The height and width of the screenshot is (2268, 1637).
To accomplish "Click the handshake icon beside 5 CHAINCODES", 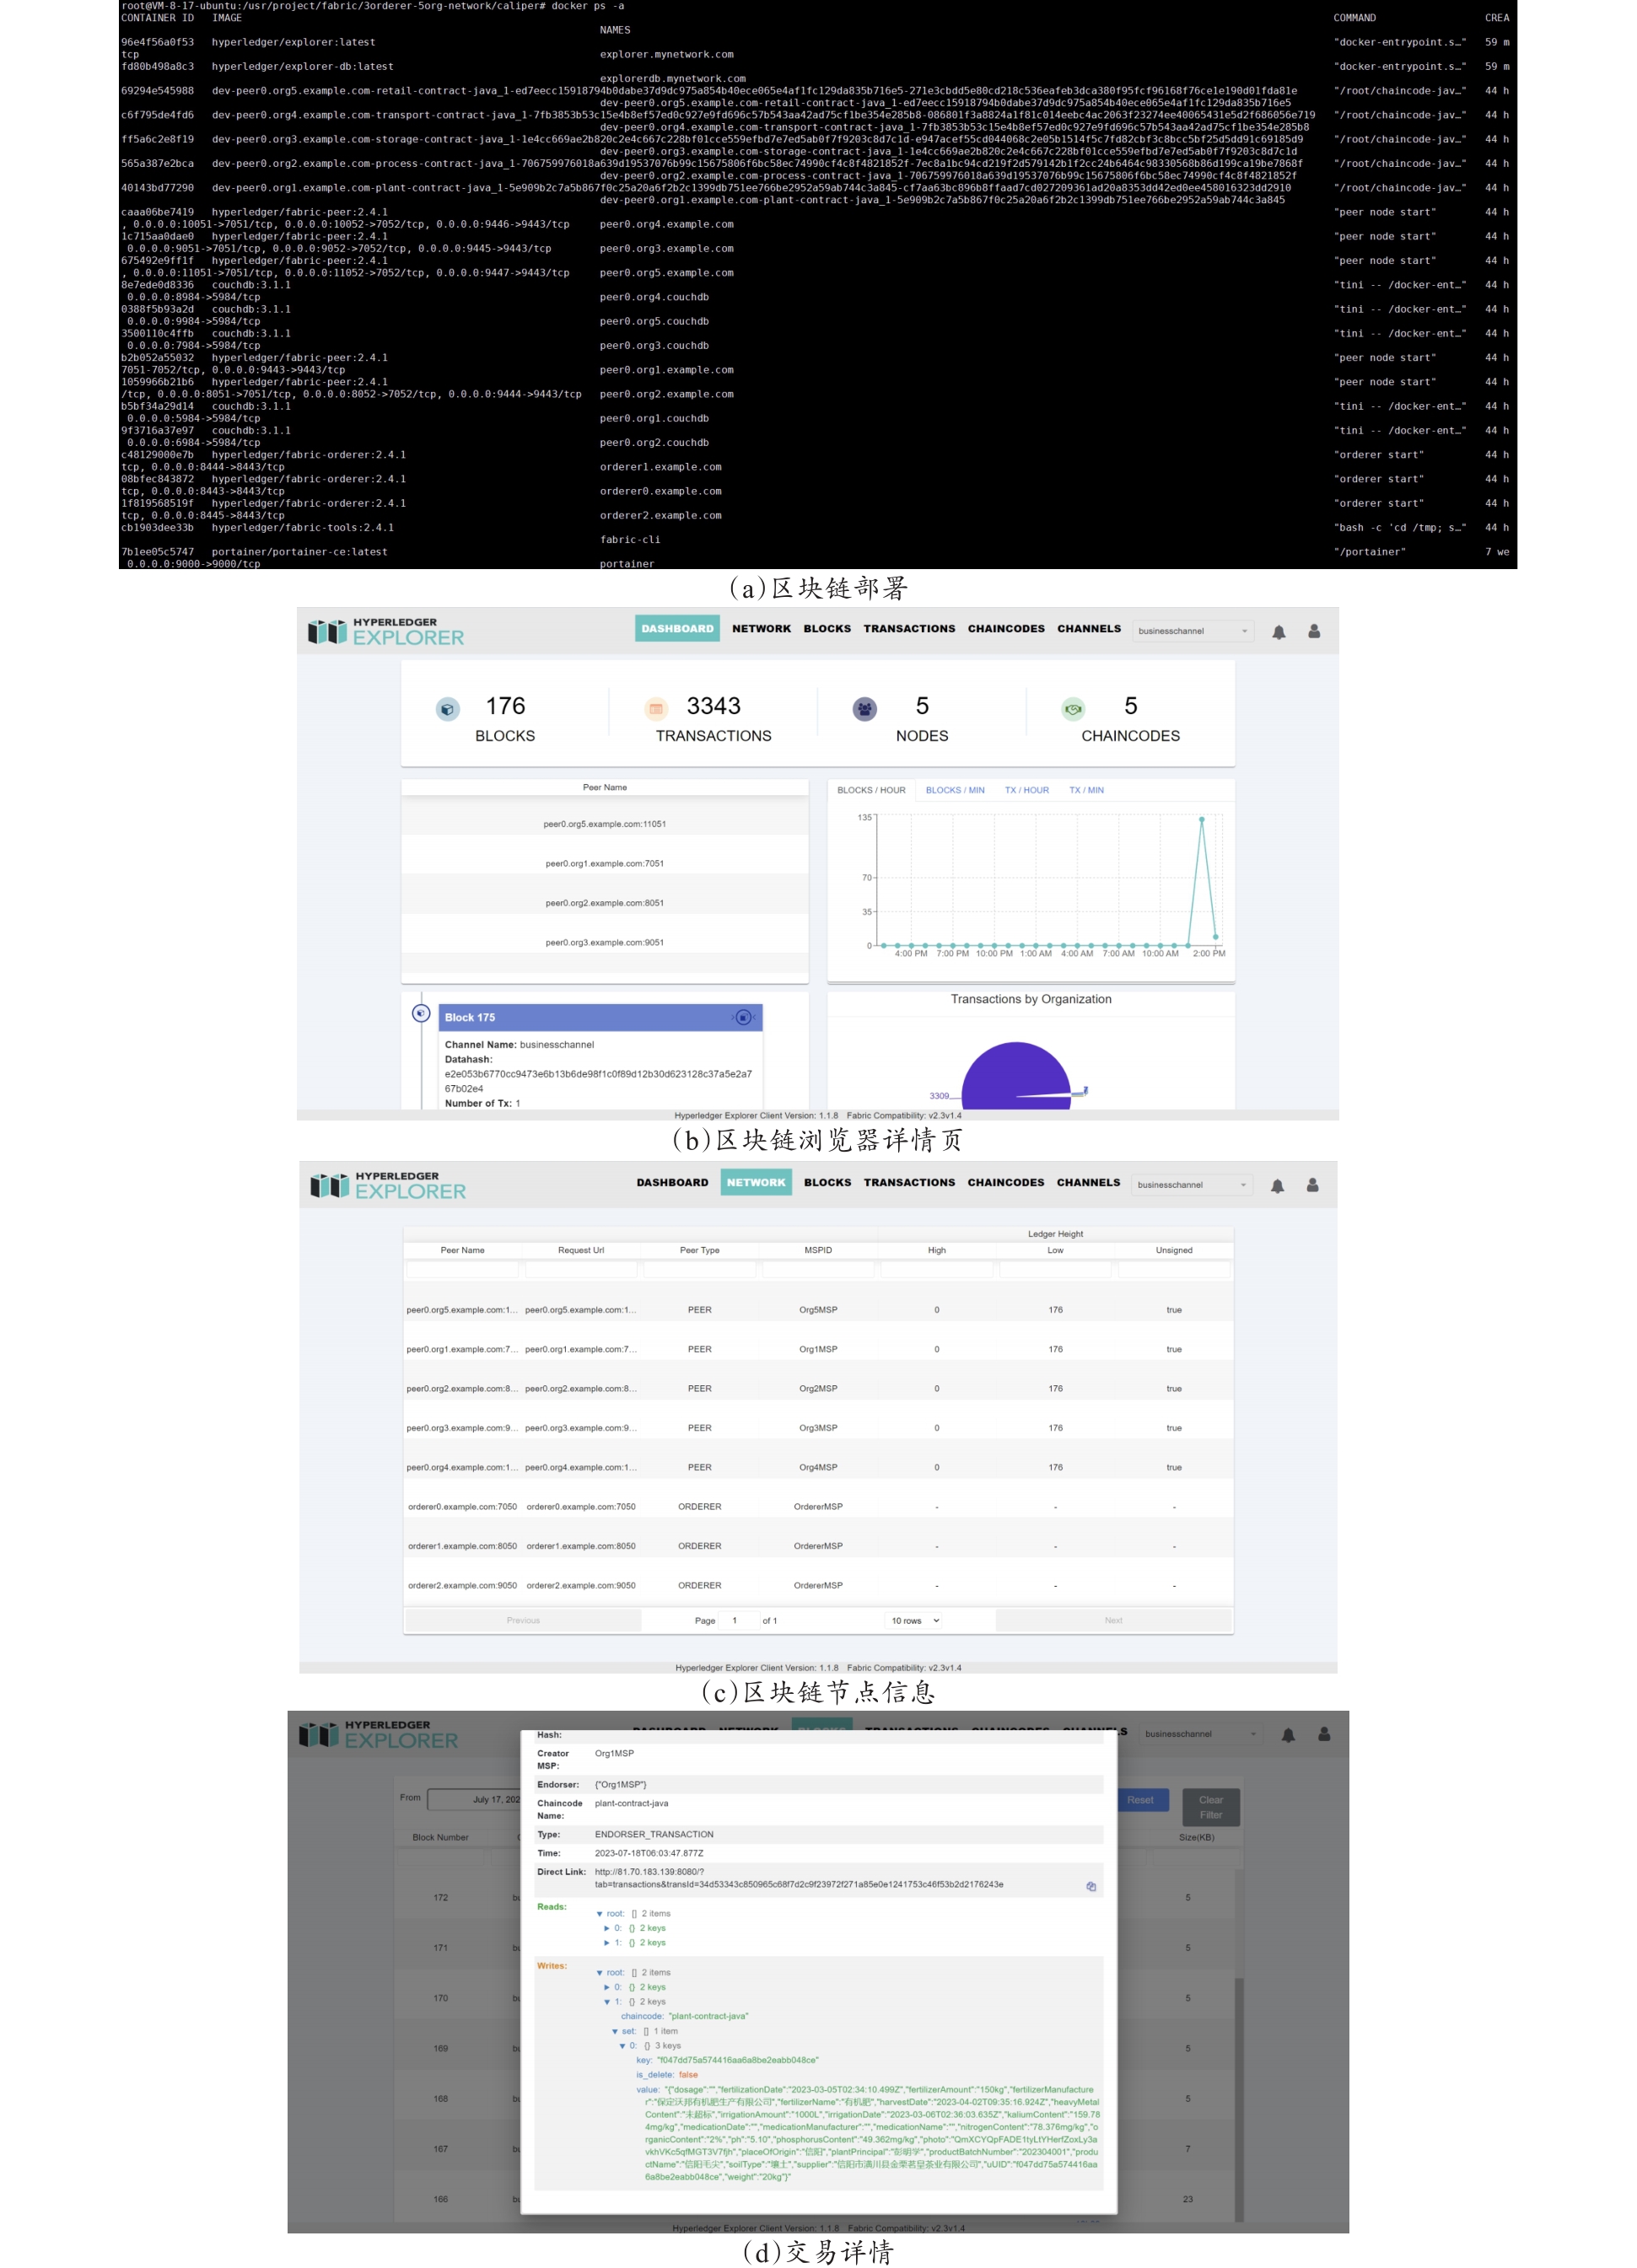I will (x=1073, y=709).
